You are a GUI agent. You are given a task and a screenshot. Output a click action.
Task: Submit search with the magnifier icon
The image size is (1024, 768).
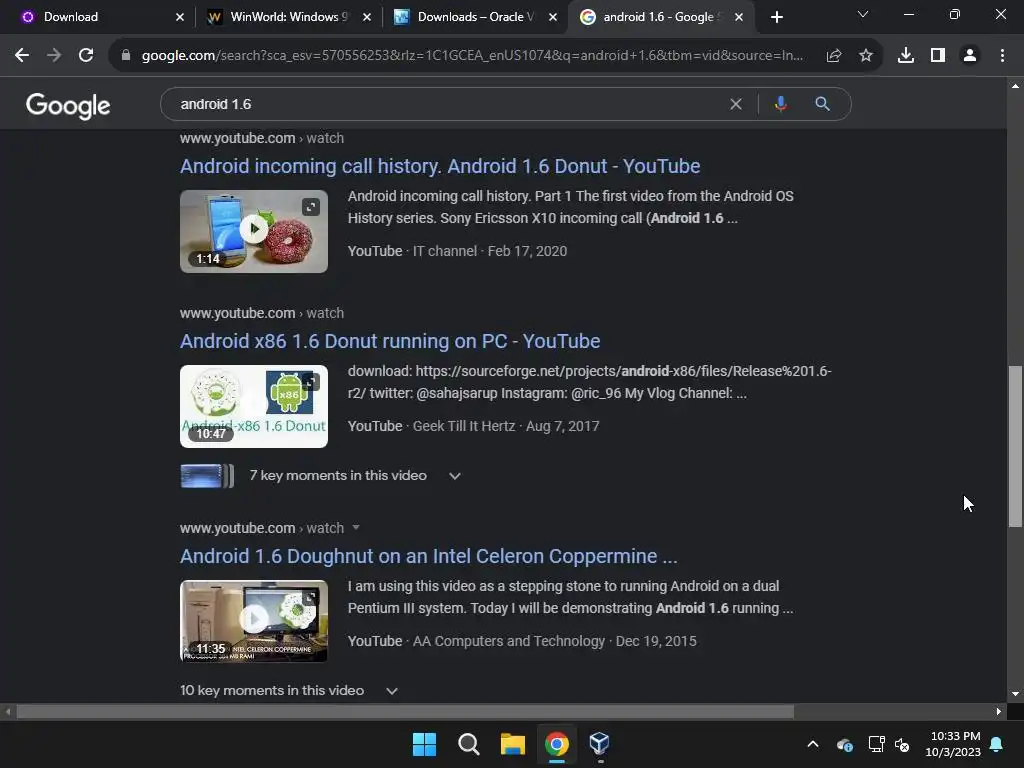tap(822, 104)
